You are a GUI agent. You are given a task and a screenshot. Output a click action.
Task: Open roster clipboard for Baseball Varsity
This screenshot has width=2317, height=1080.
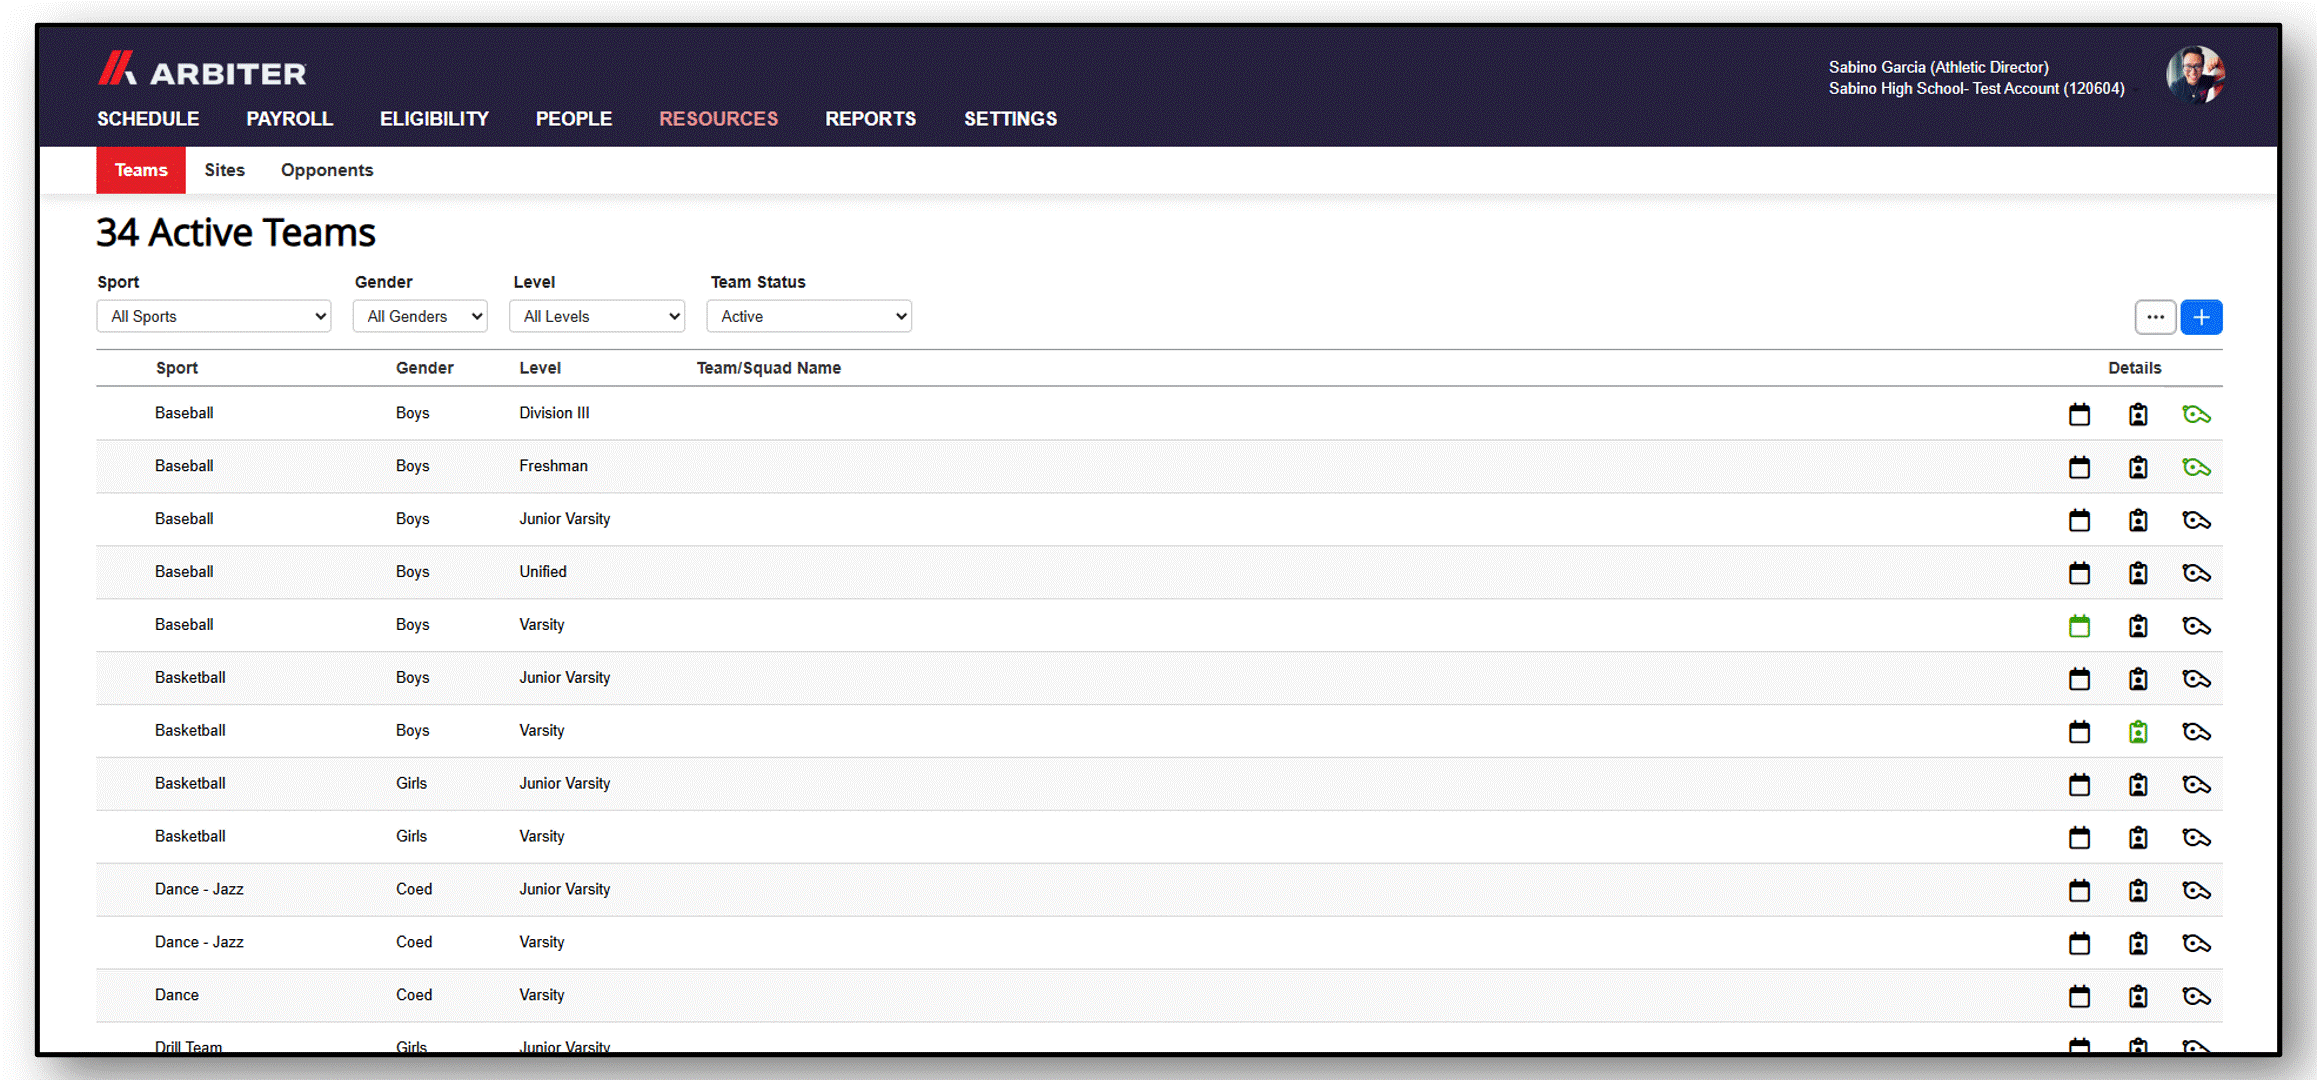click(2138, 626)
